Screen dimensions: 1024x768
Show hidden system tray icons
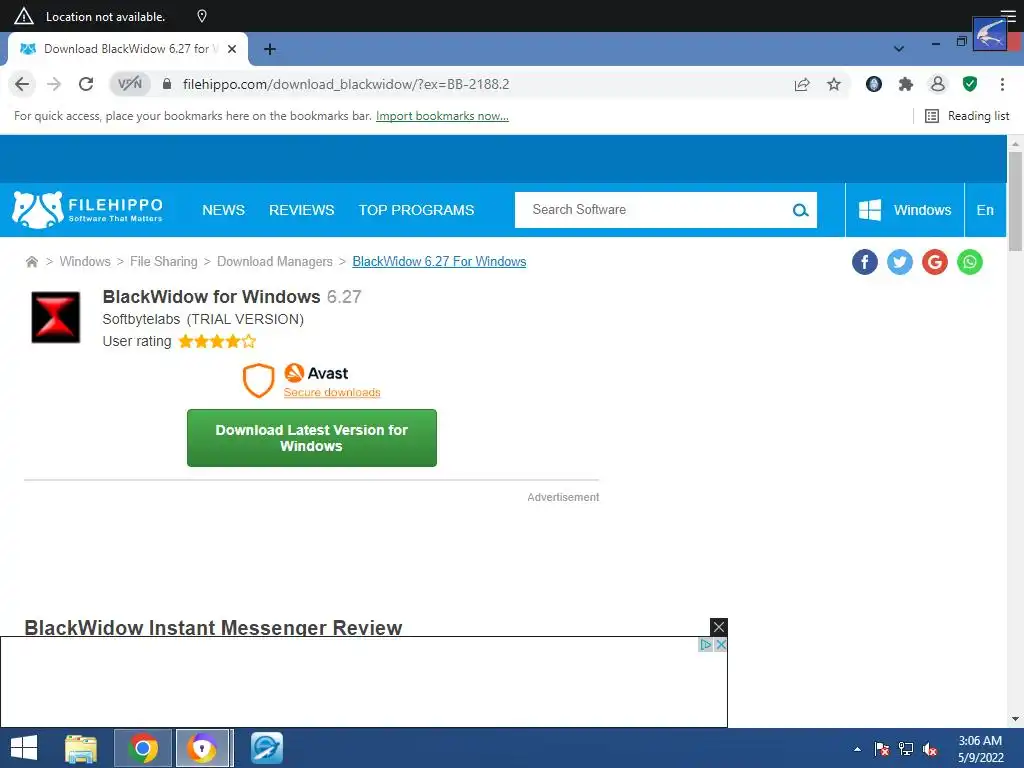click(x=857, y=749)
